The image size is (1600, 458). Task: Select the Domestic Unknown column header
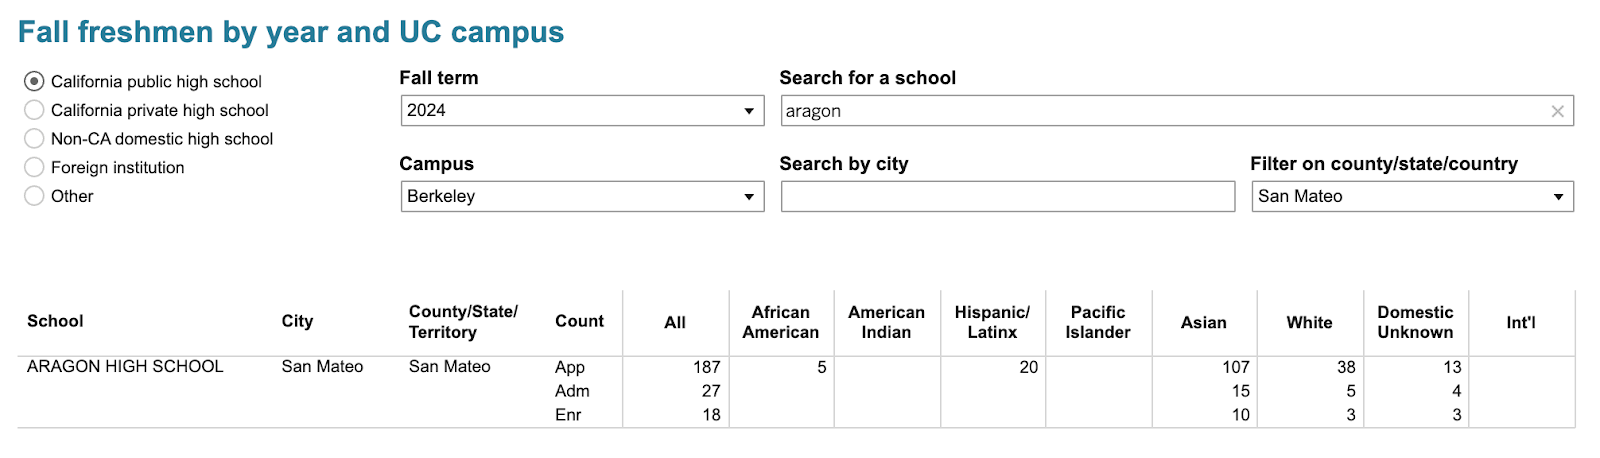(1415, 322)
